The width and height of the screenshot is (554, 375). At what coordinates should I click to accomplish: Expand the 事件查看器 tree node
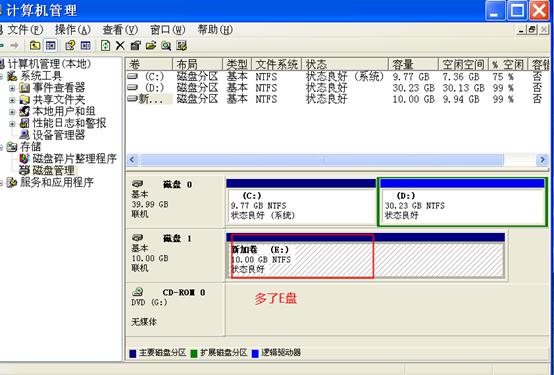[x=12, y=88]
